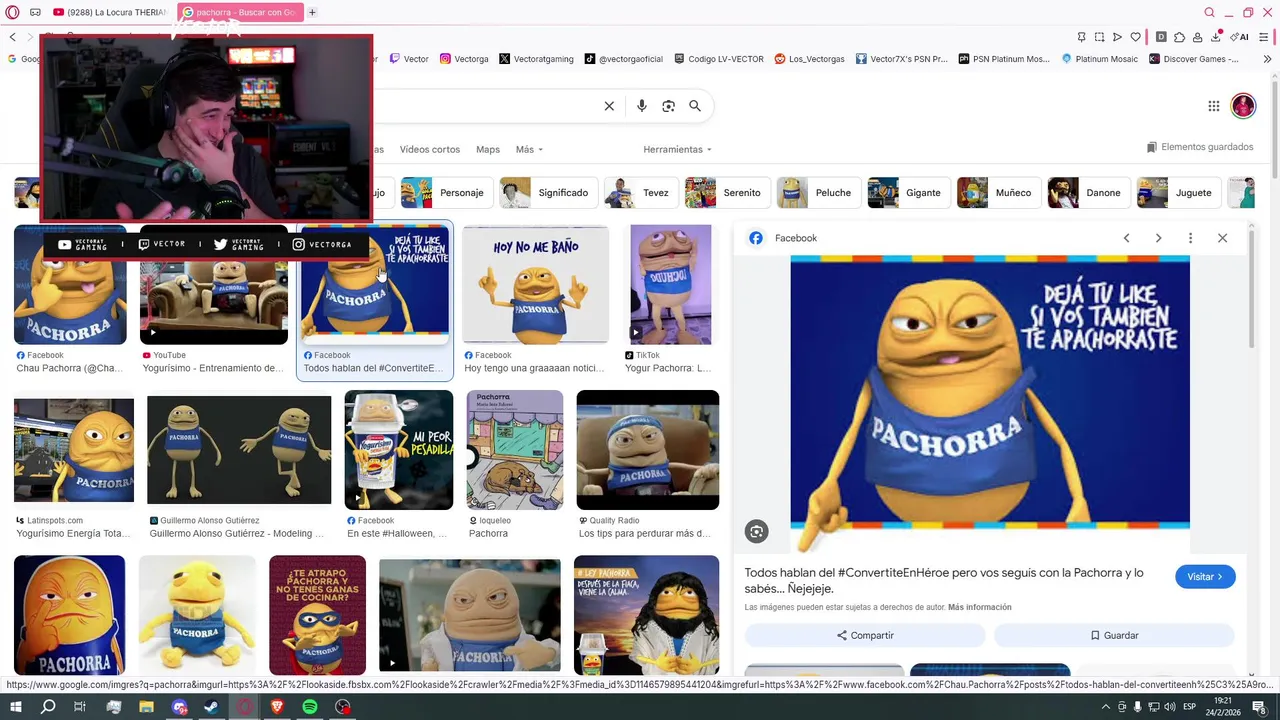Search this image with Lens overlay button
The height and width of the screenshot is (720, 1280).
tap(757, 532)
